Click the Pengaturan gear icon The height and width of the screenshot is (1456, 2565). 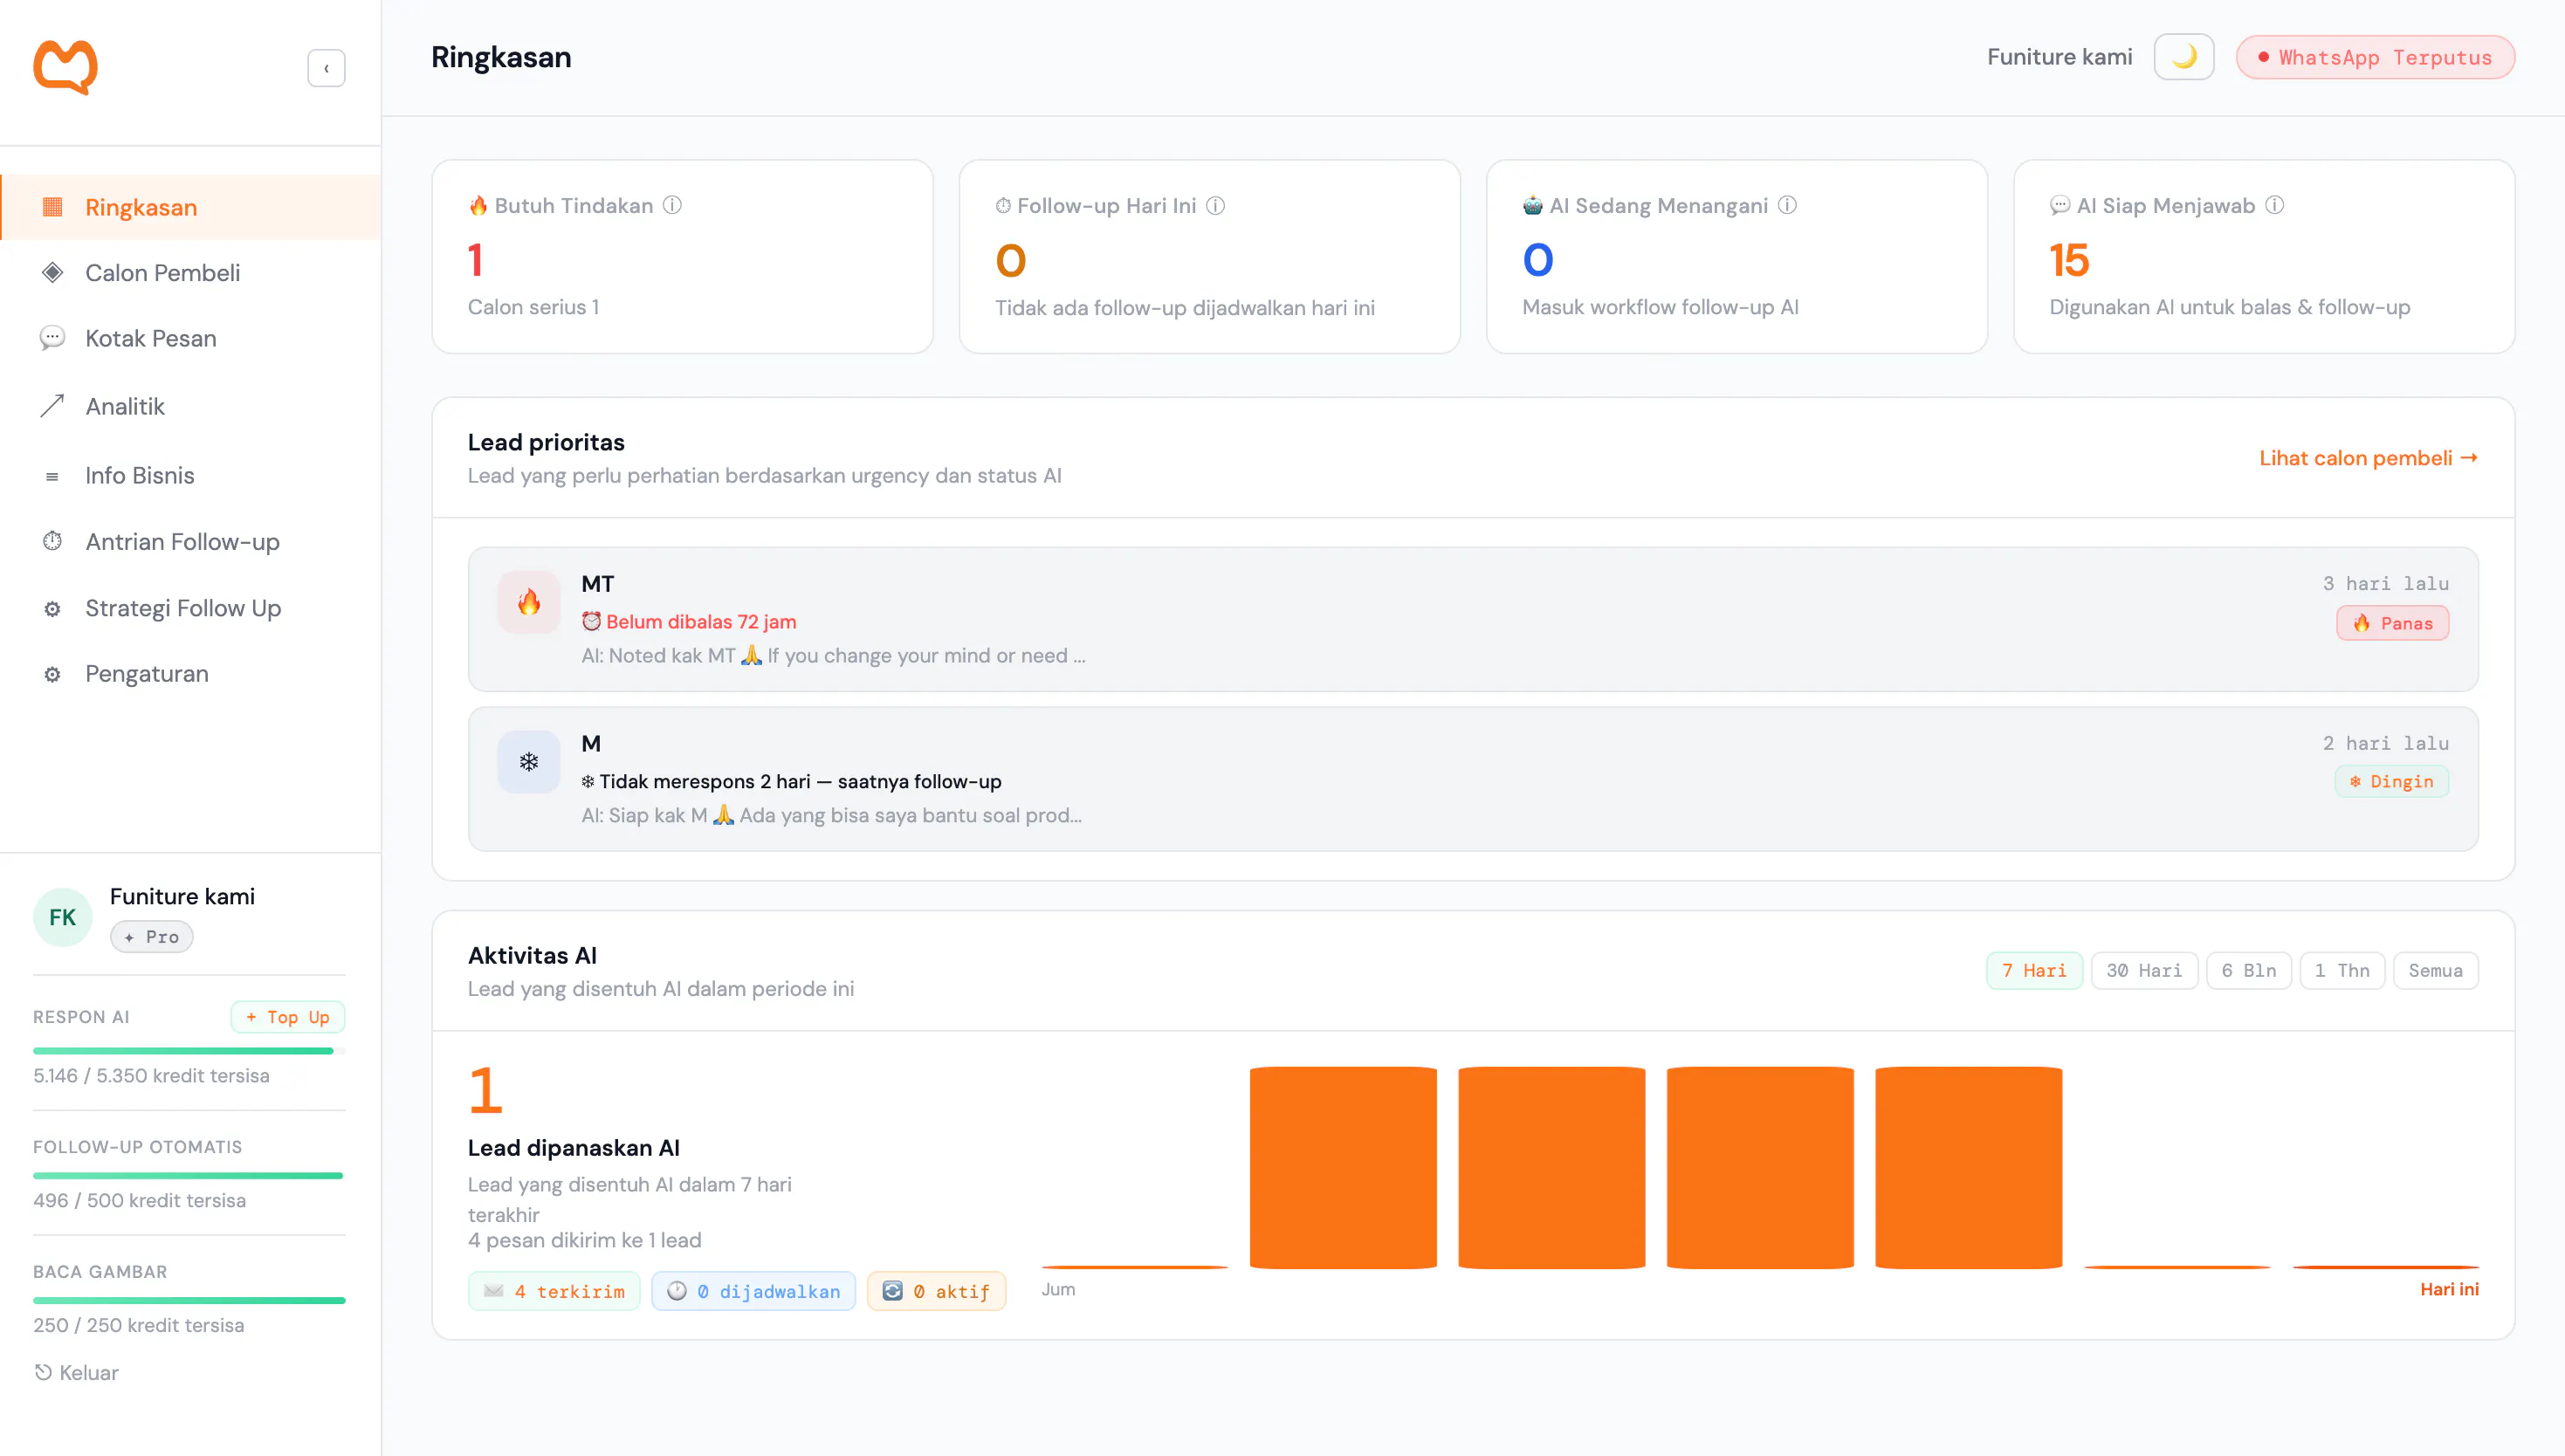[52, 675]
